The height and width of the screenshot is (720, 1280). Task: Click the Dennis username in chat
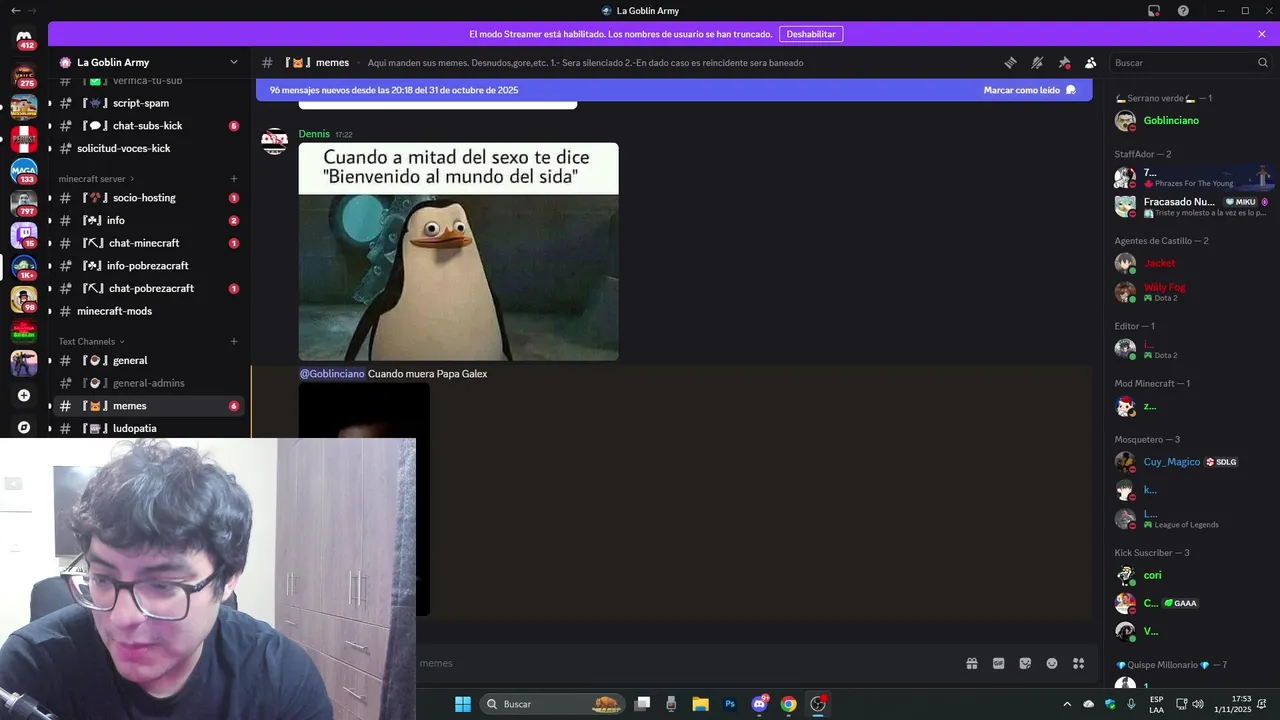314,134
